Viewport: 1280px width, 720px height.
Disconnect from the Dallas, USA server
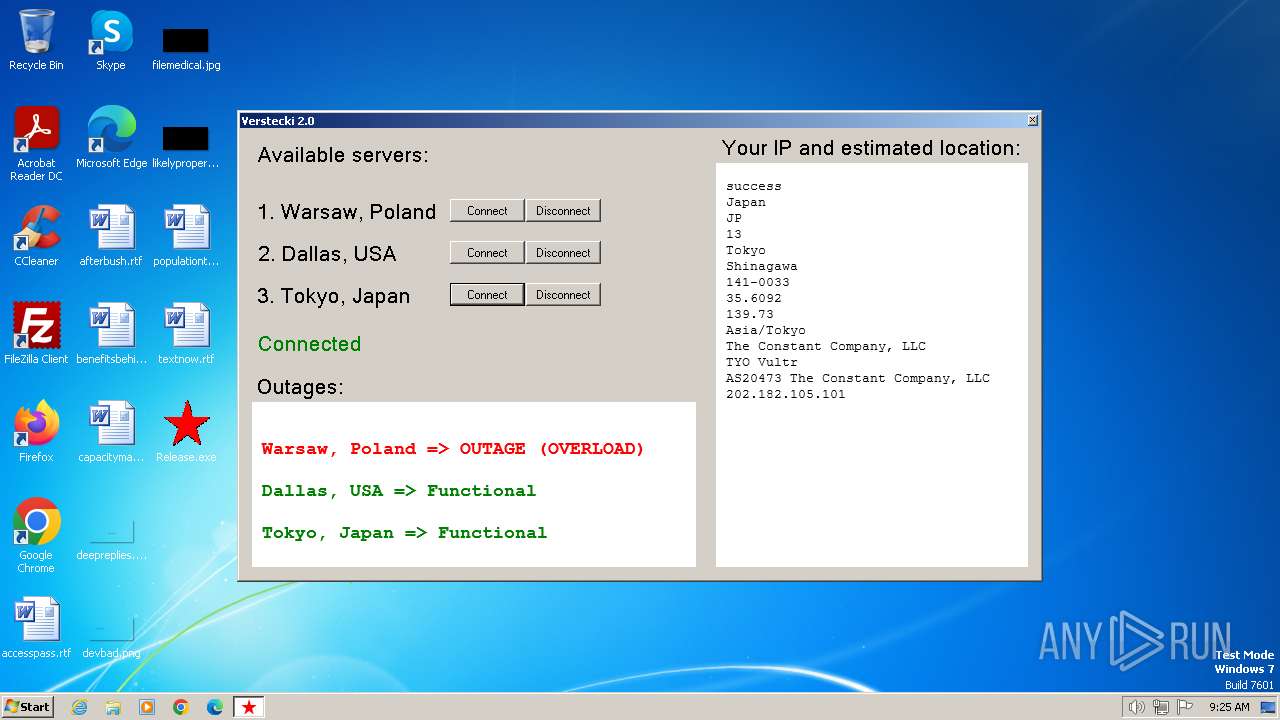tap(563, 253)
